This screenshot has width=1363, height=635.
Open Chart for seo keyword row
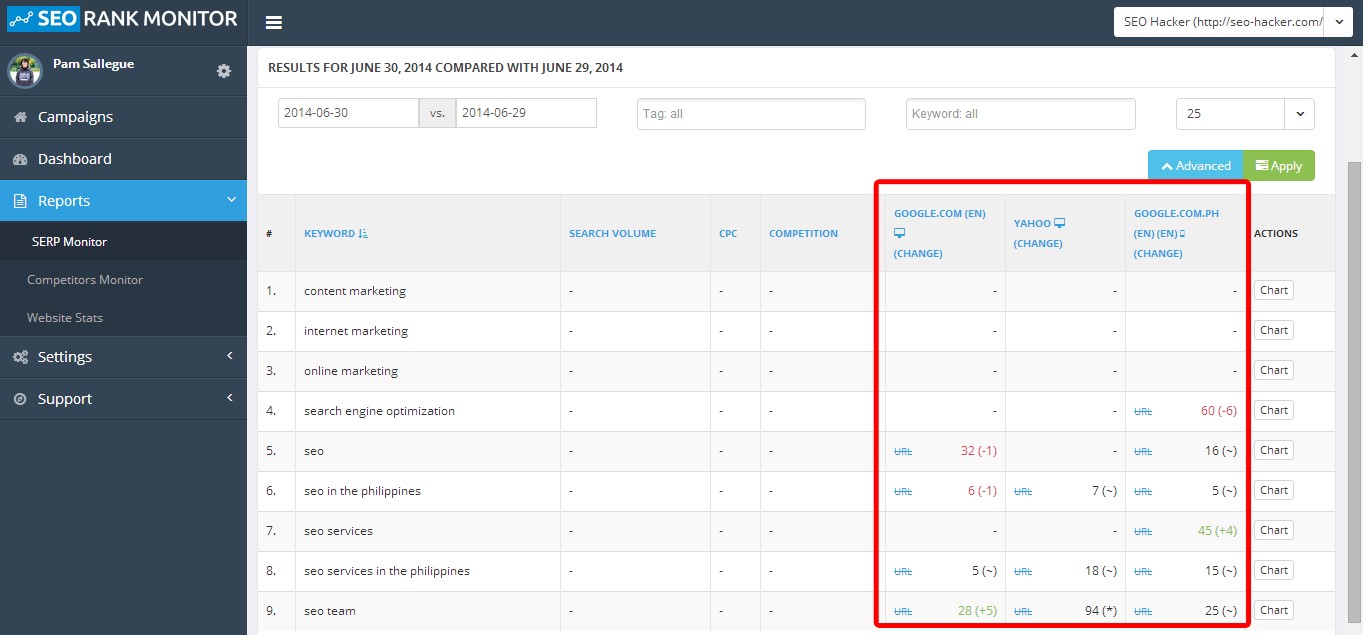coord(1273,450)
